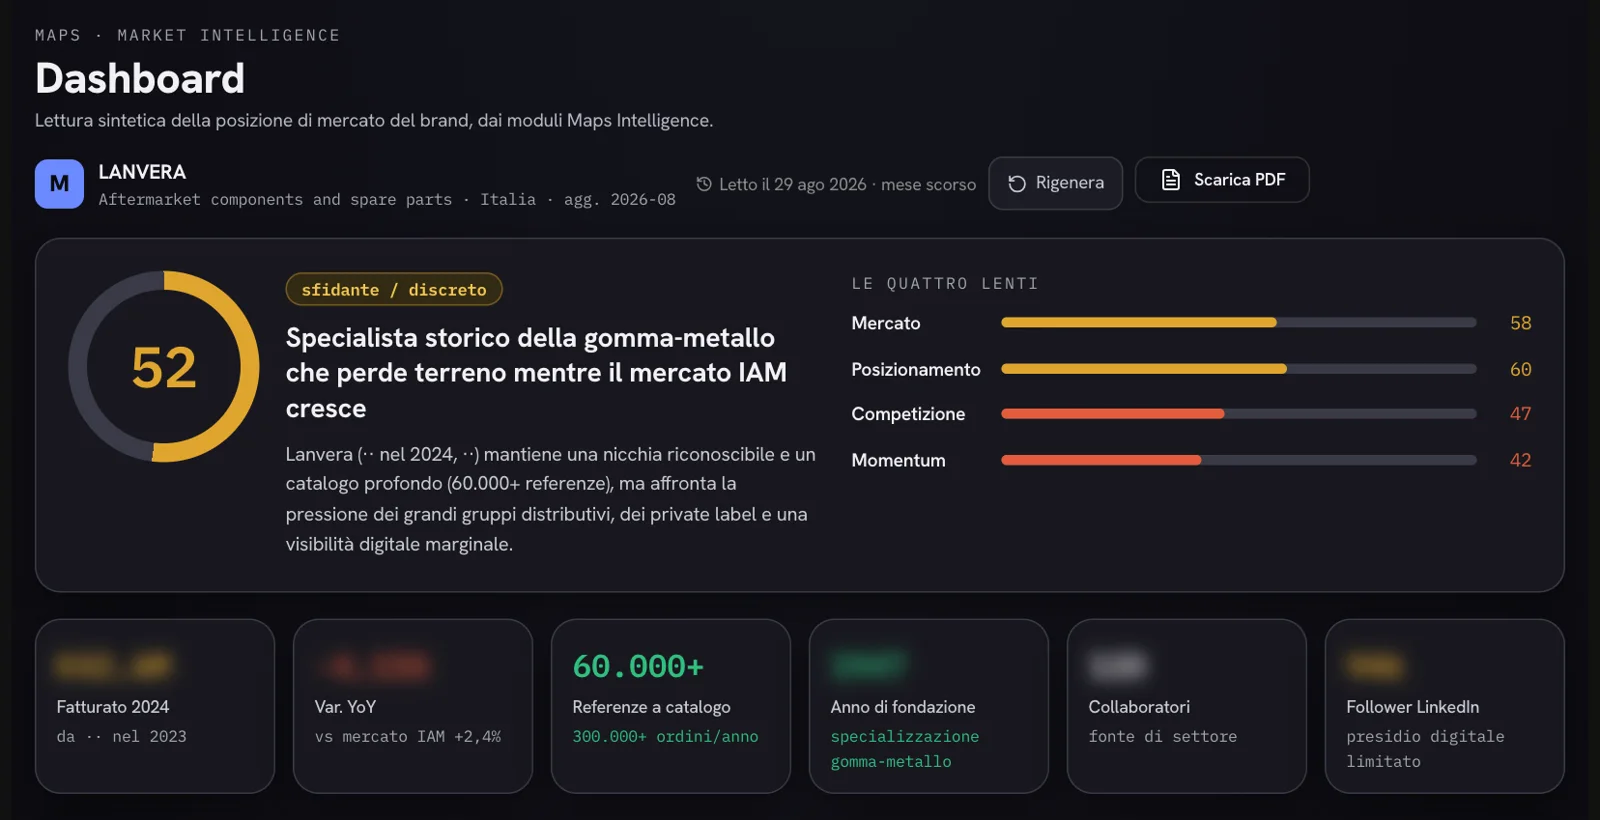The image size is (1600, 820).
Task: Open the Referenze a catalogo card
Action: pos(671,706)
